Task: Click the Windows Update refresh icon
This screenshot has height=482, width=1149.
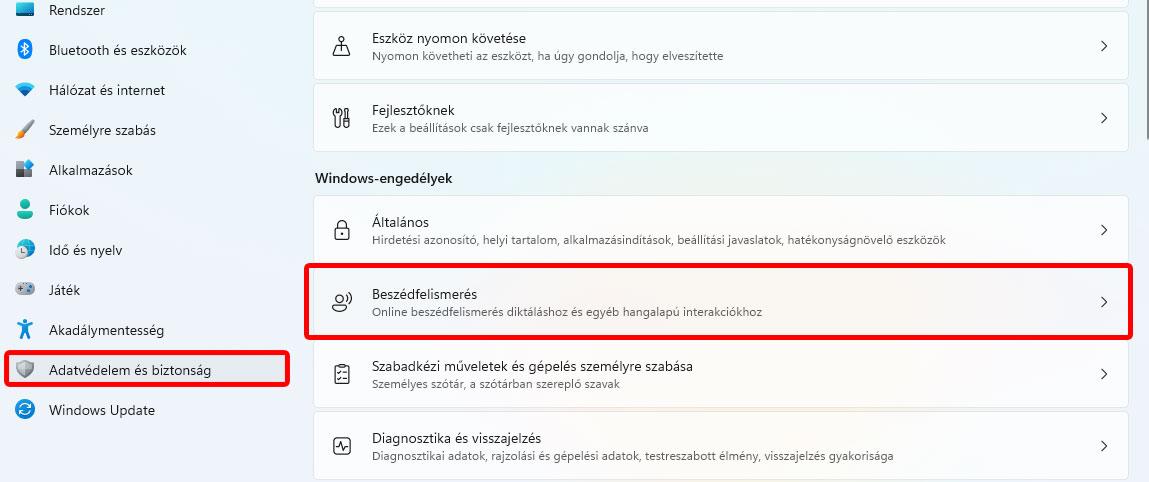Action: click(26, 410)
